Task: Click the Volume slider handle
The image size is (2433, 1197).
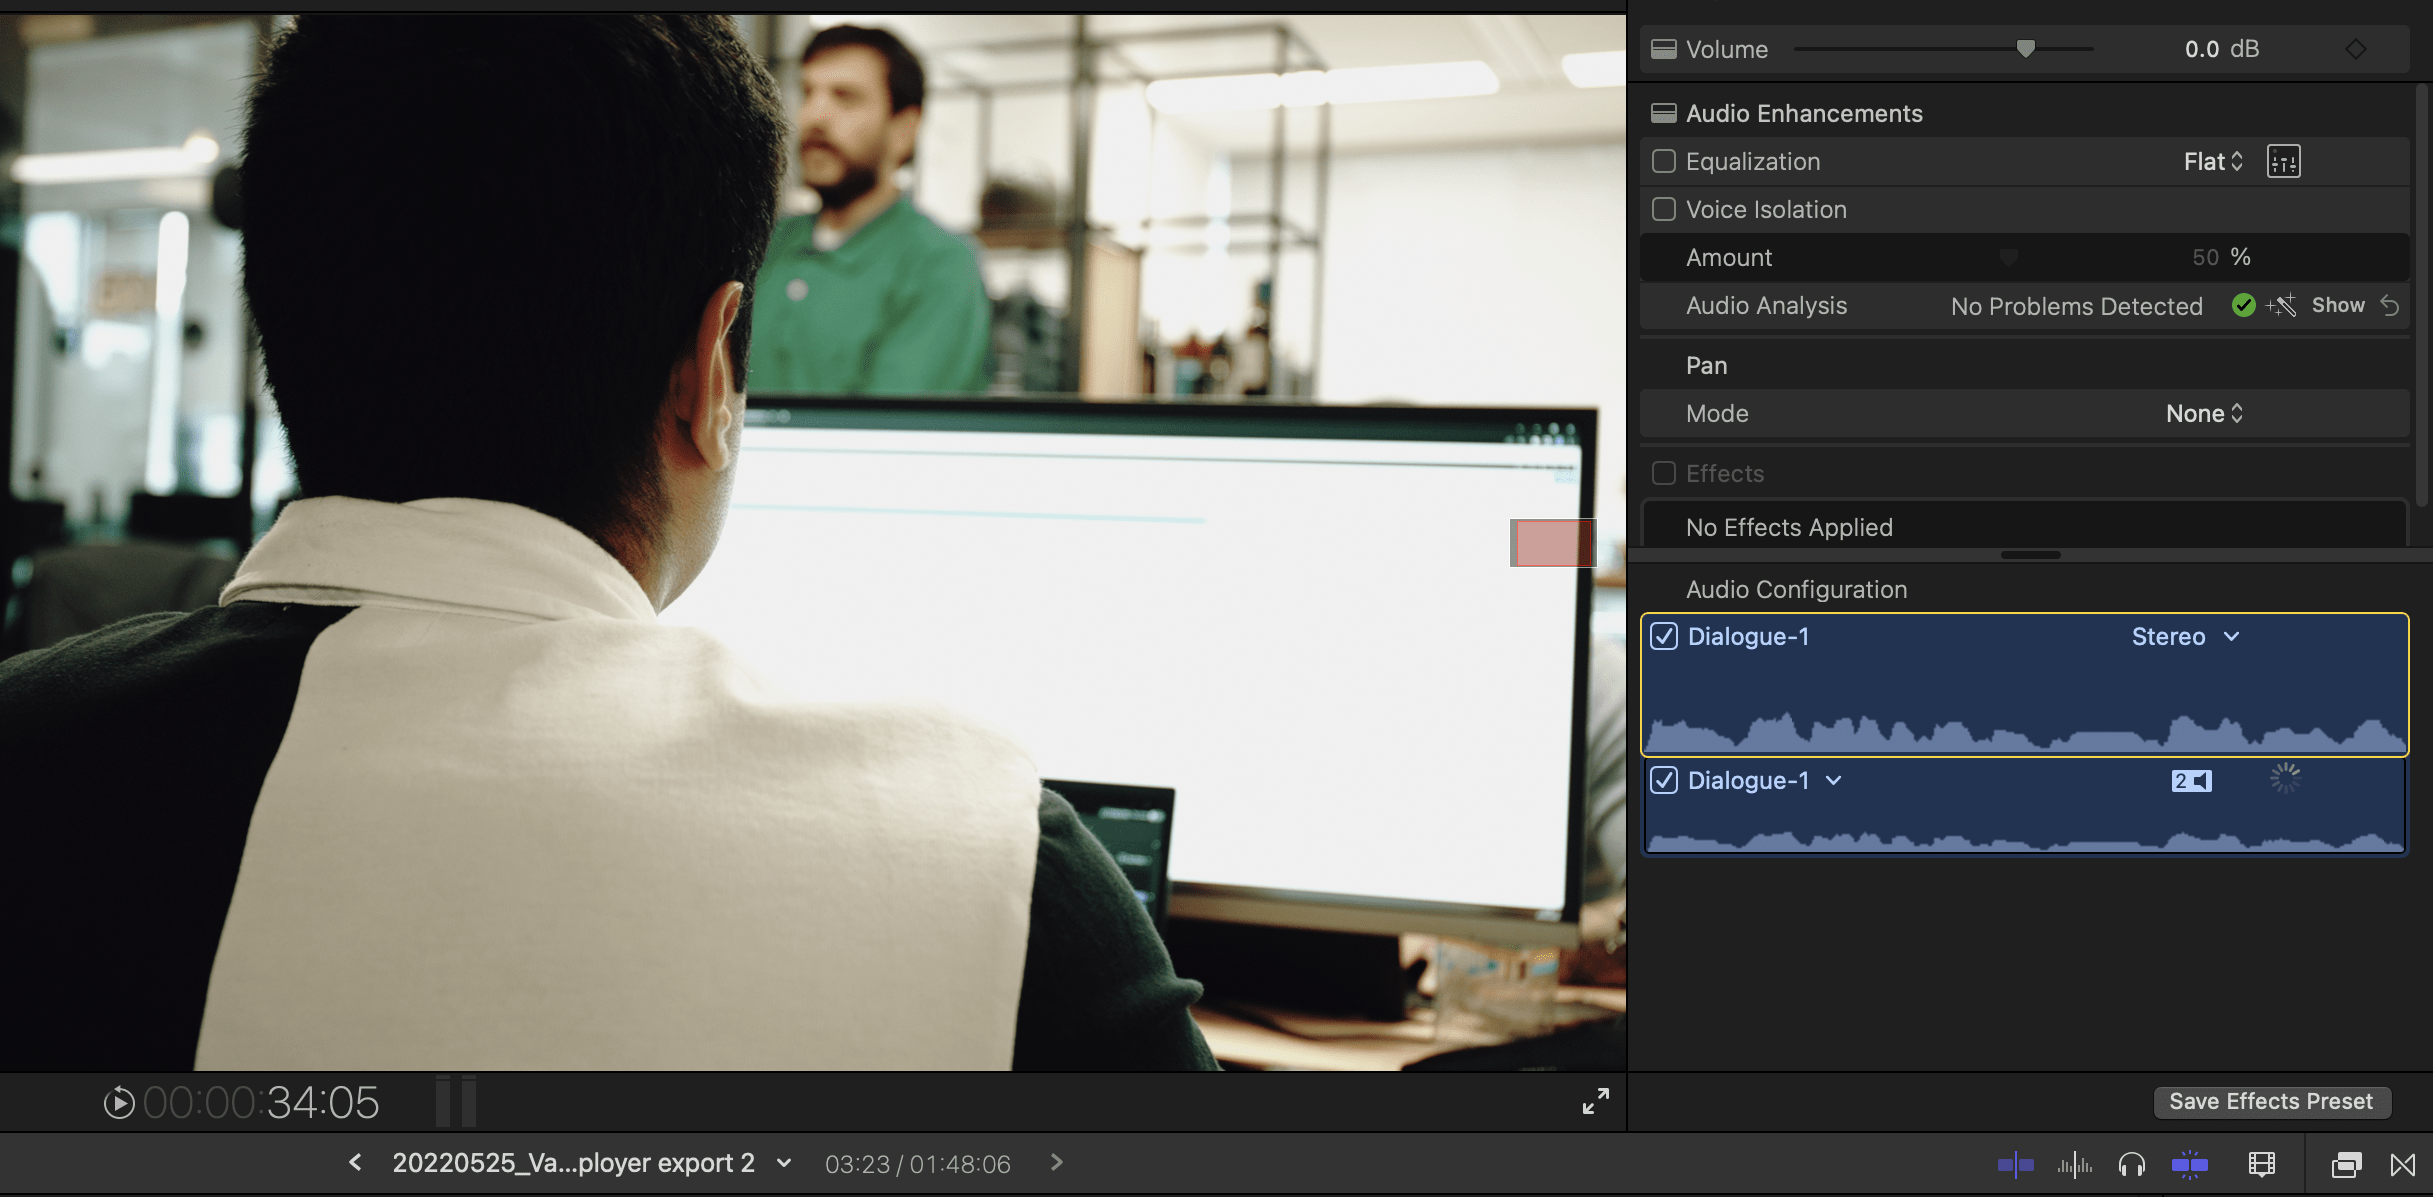Action: click(2025, 48)
